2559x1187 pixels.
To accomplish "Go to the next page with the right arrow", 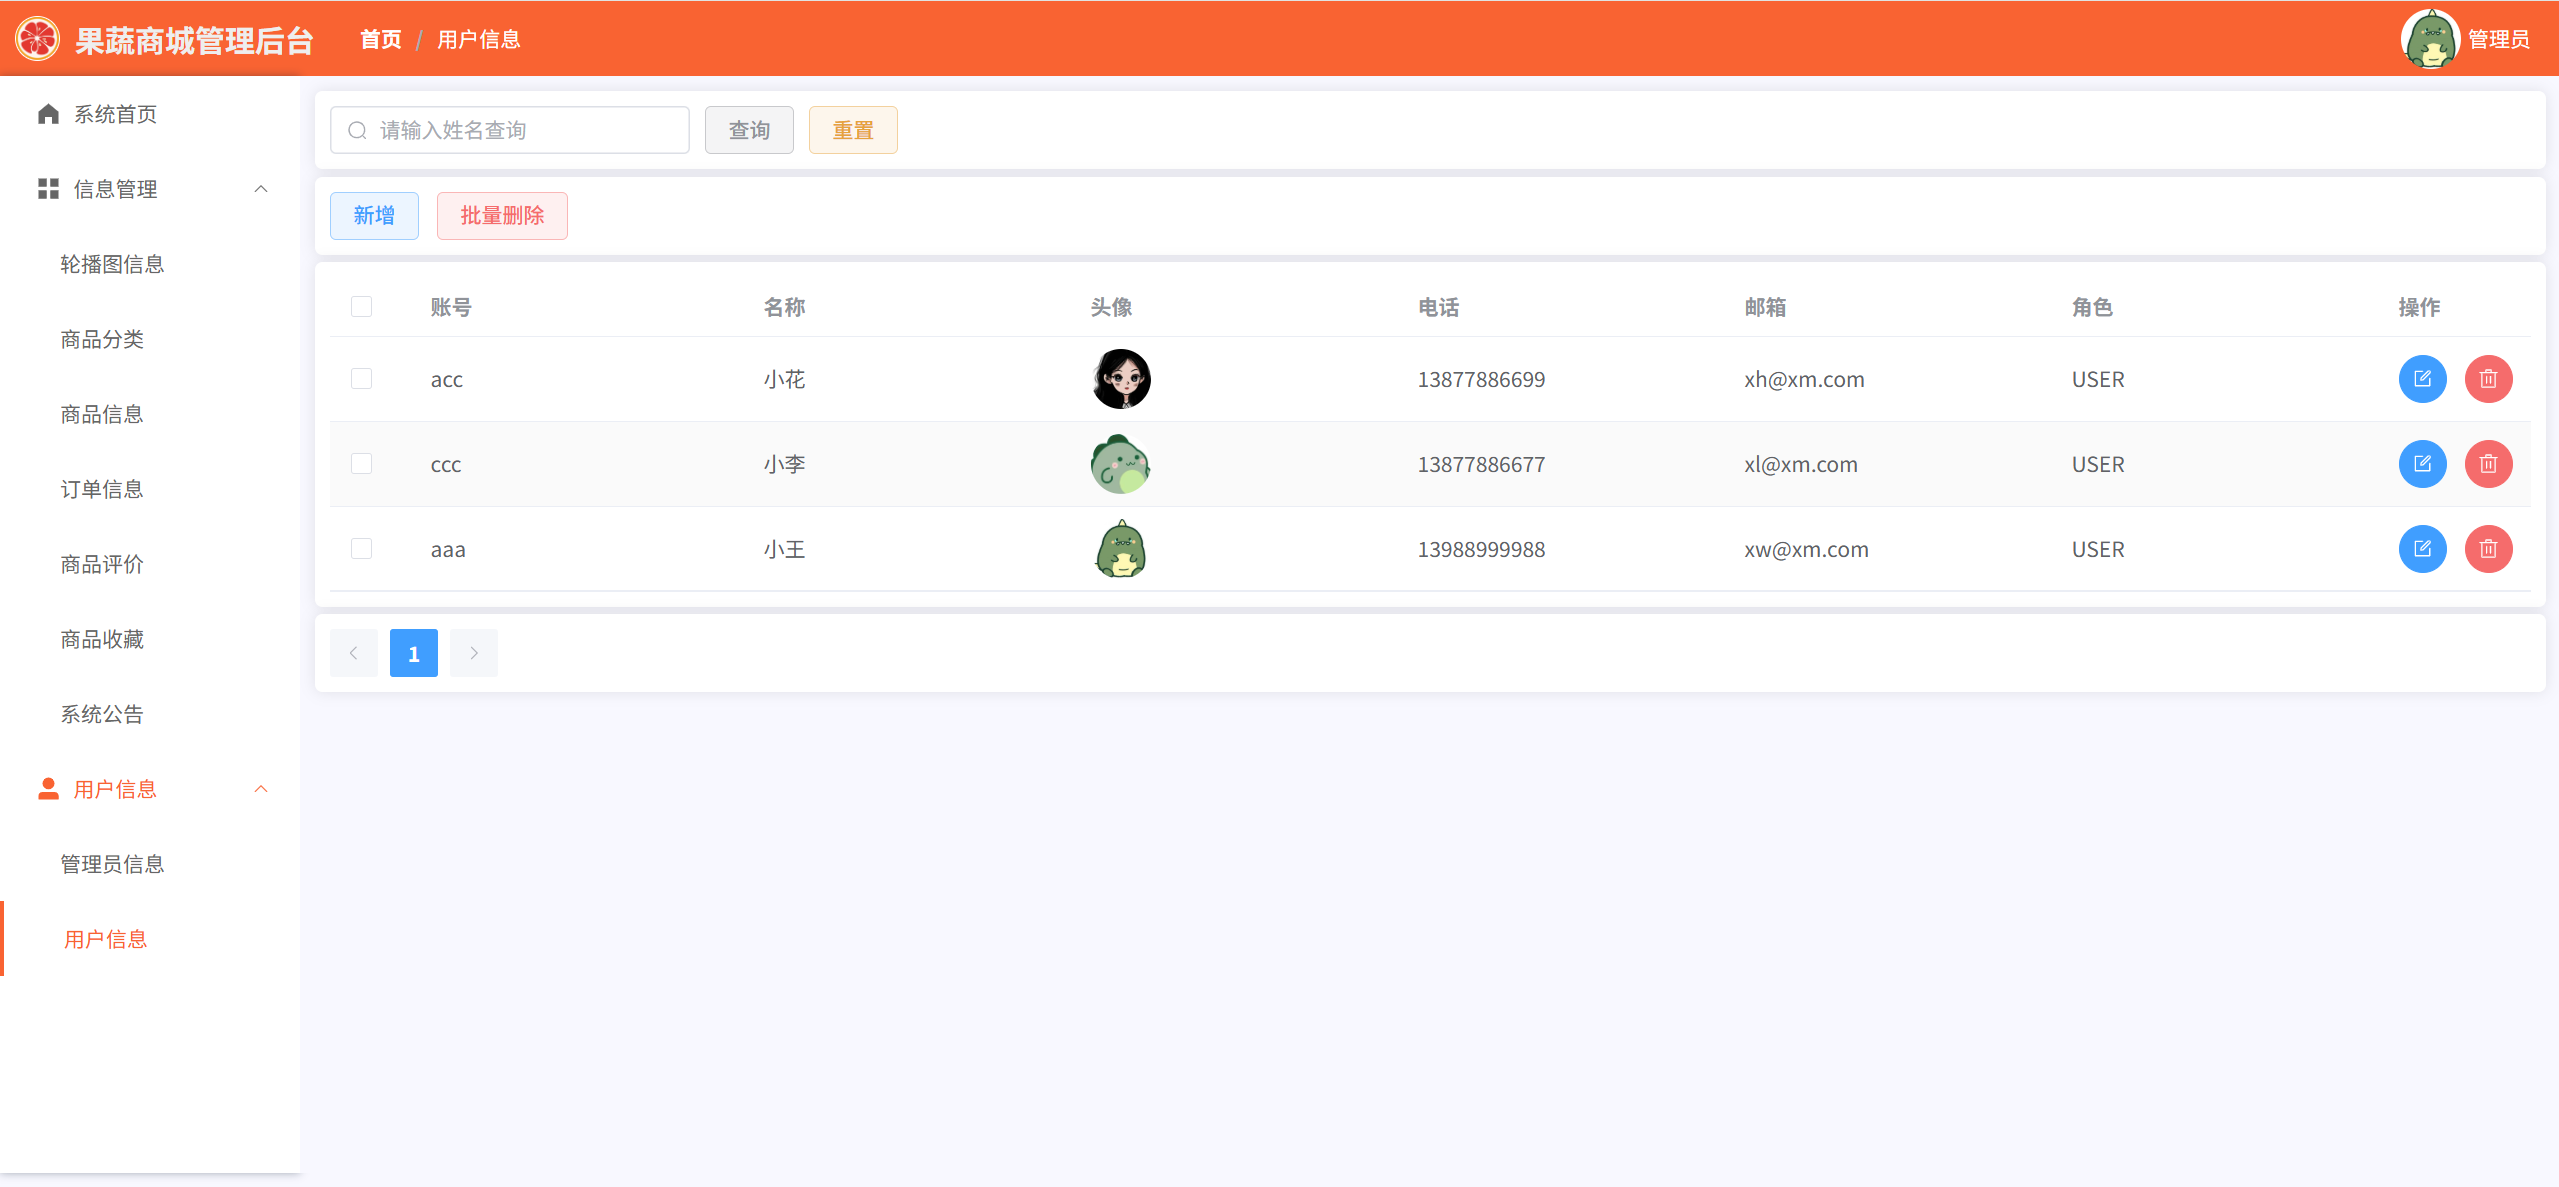I will [x=473, y=653].
